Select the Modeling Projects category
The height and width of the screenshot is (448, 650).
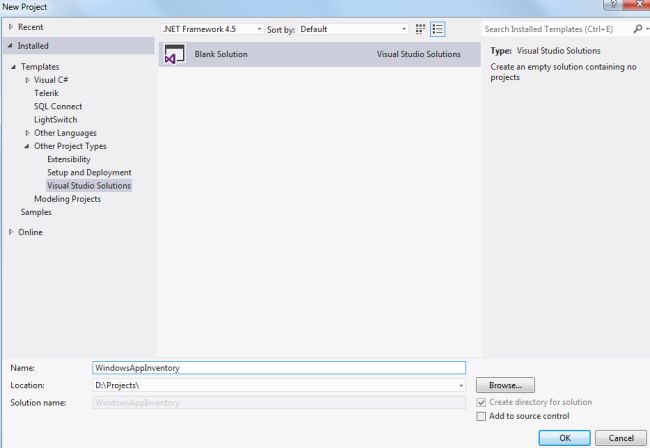click(68, 199)
